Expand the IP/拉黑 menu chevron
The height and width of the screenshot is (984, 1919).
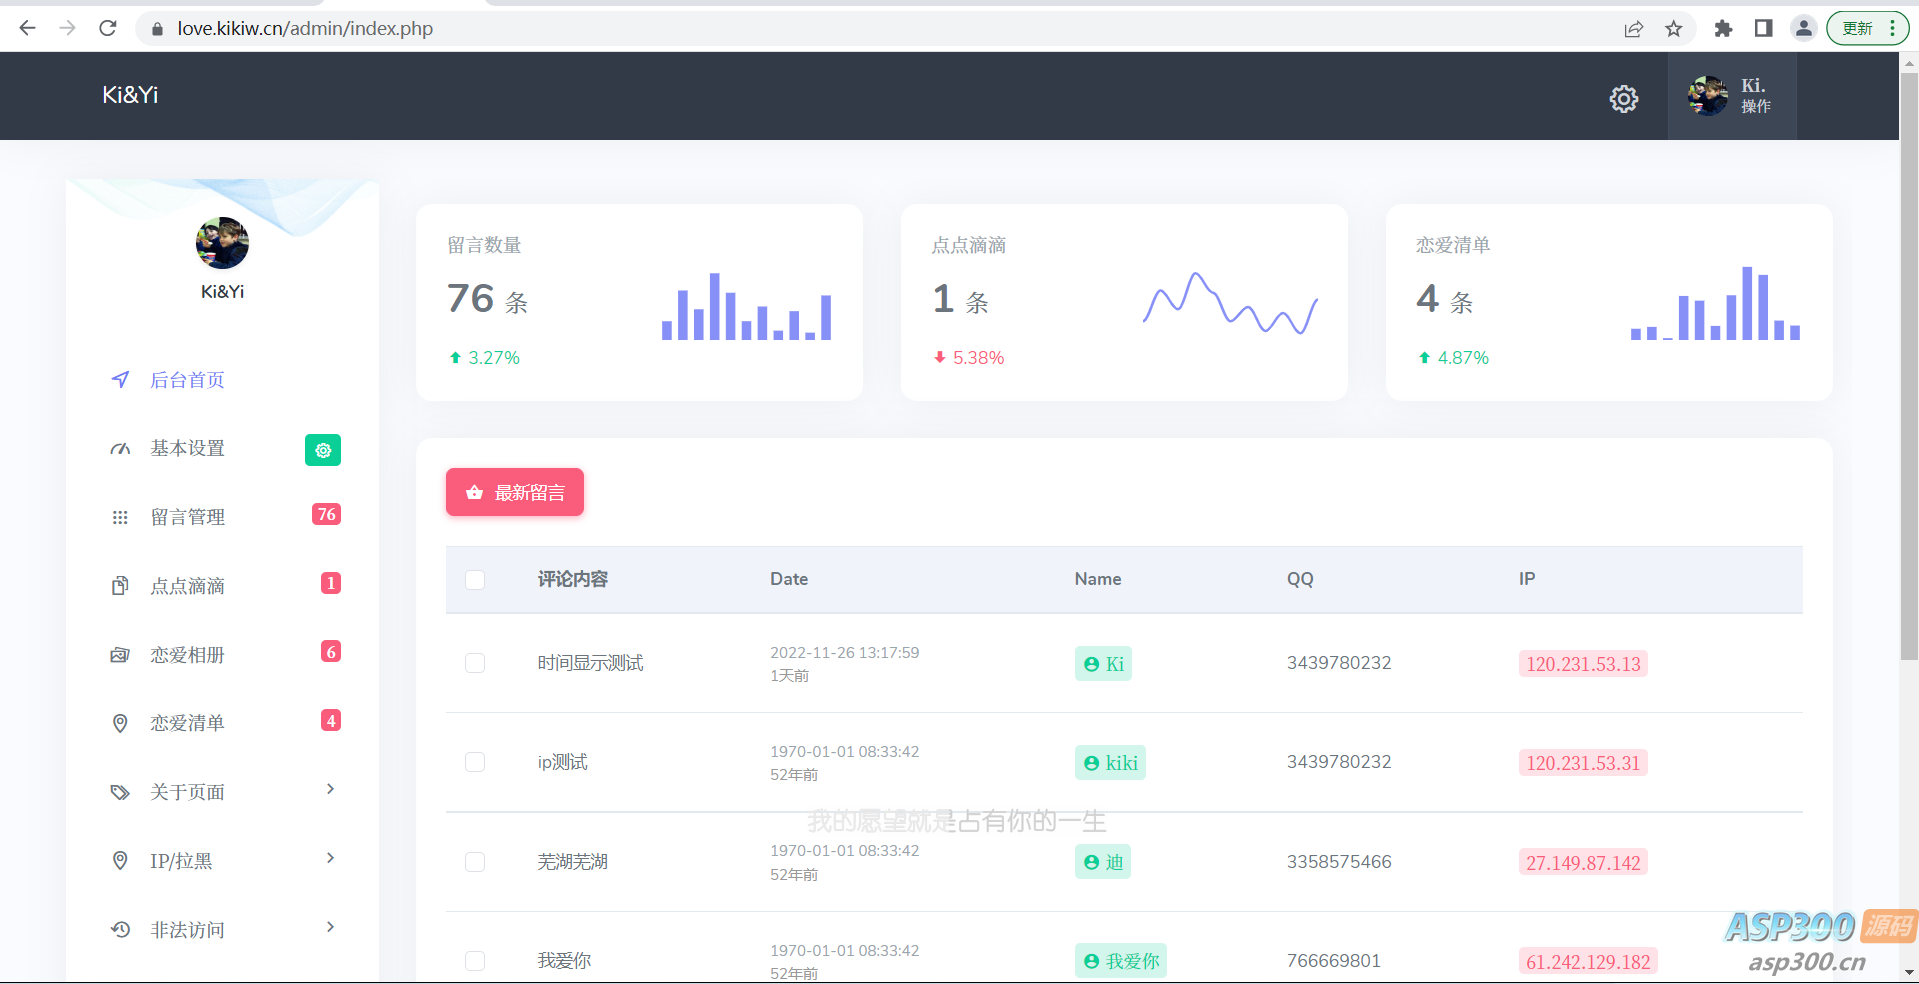pyautogui.click(x=330, y=858)
